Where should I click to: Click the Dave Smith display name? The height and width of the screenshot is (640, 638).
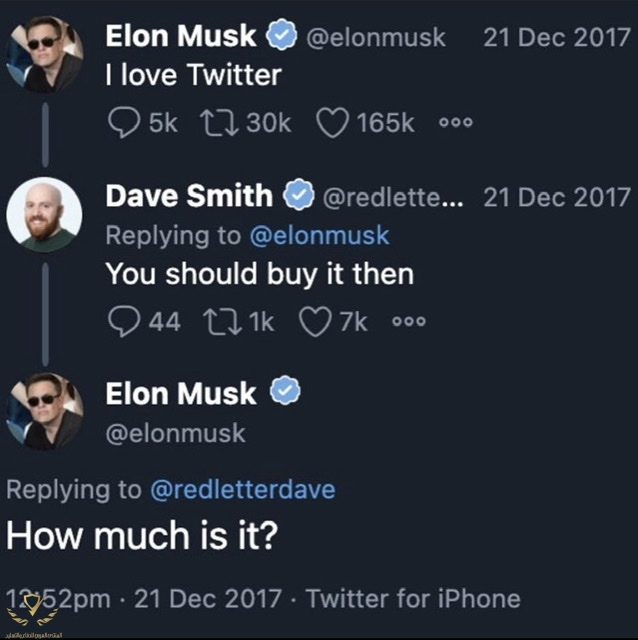191,196
